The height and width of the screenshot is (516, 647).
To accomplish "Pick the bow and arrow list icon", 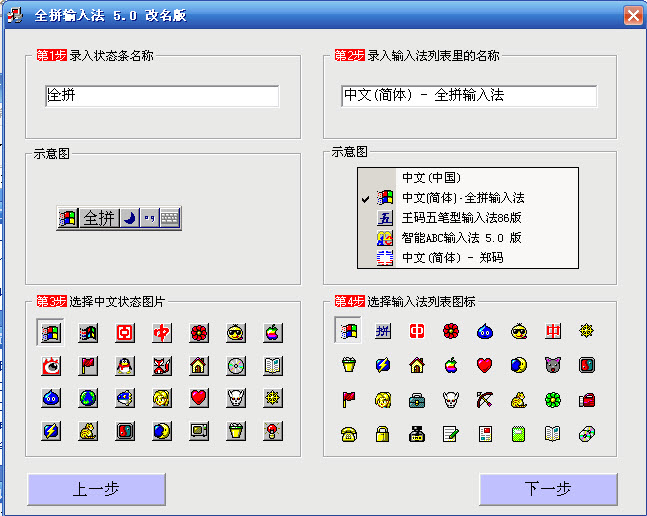I will click(x=484, y=400).
